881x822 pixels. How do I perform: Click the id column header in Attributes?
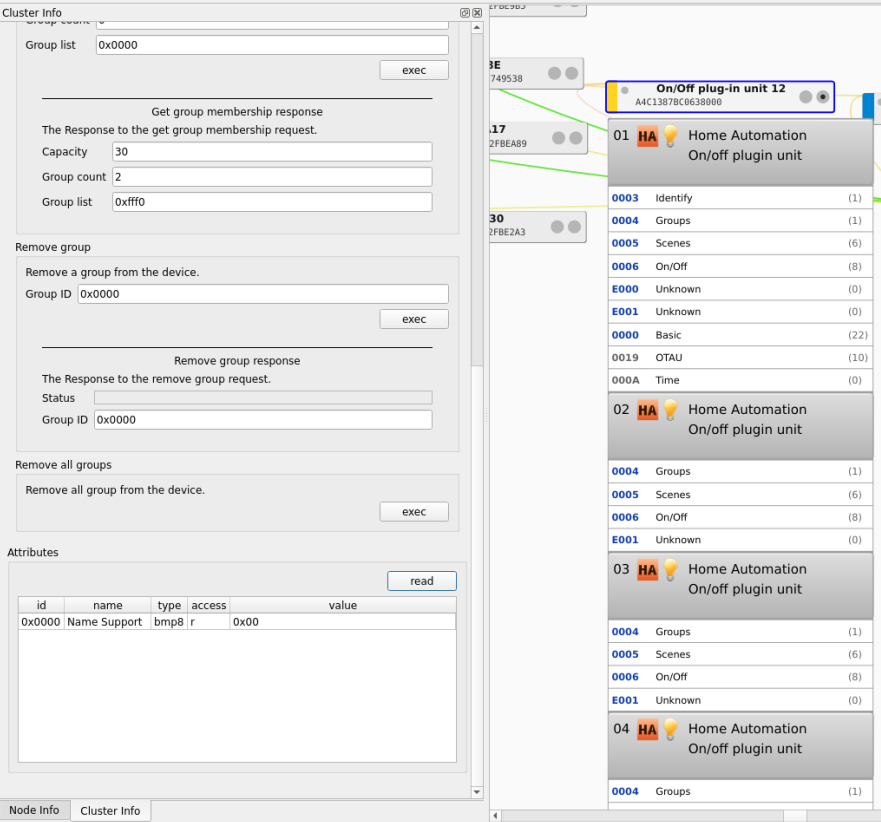tap(42, 605)
